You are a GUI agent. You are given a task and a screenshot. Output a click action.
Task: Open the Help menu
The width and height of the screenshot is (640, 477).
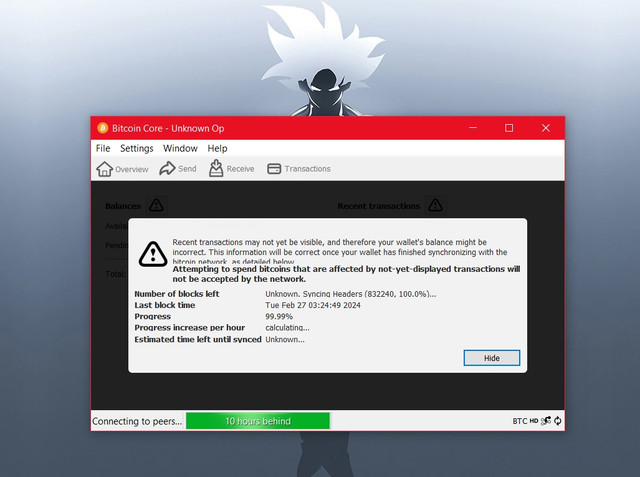click(x=217, y=148)
